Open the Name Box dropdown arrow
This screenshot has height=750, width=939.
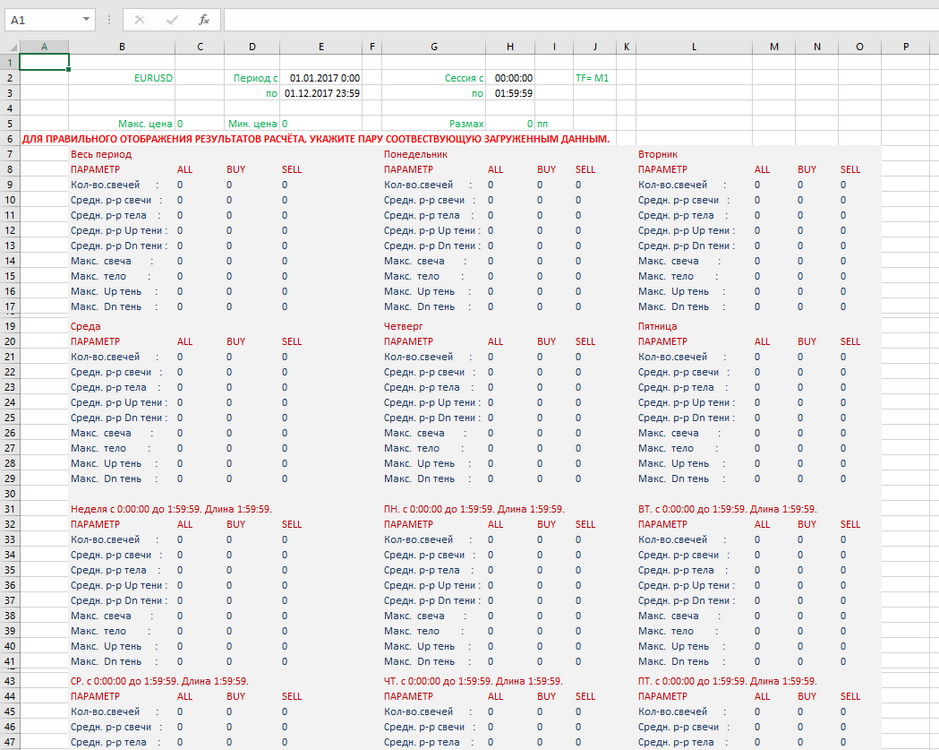[86, 20]
